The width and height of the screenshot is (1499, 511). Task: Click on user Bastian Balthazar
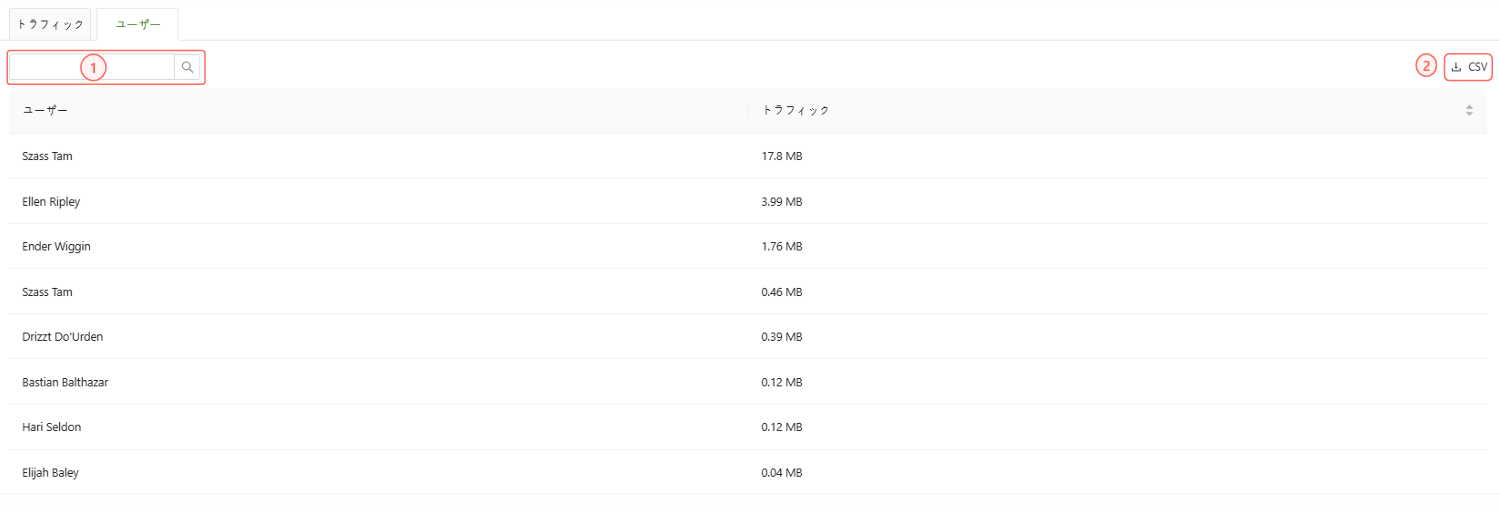65,382
